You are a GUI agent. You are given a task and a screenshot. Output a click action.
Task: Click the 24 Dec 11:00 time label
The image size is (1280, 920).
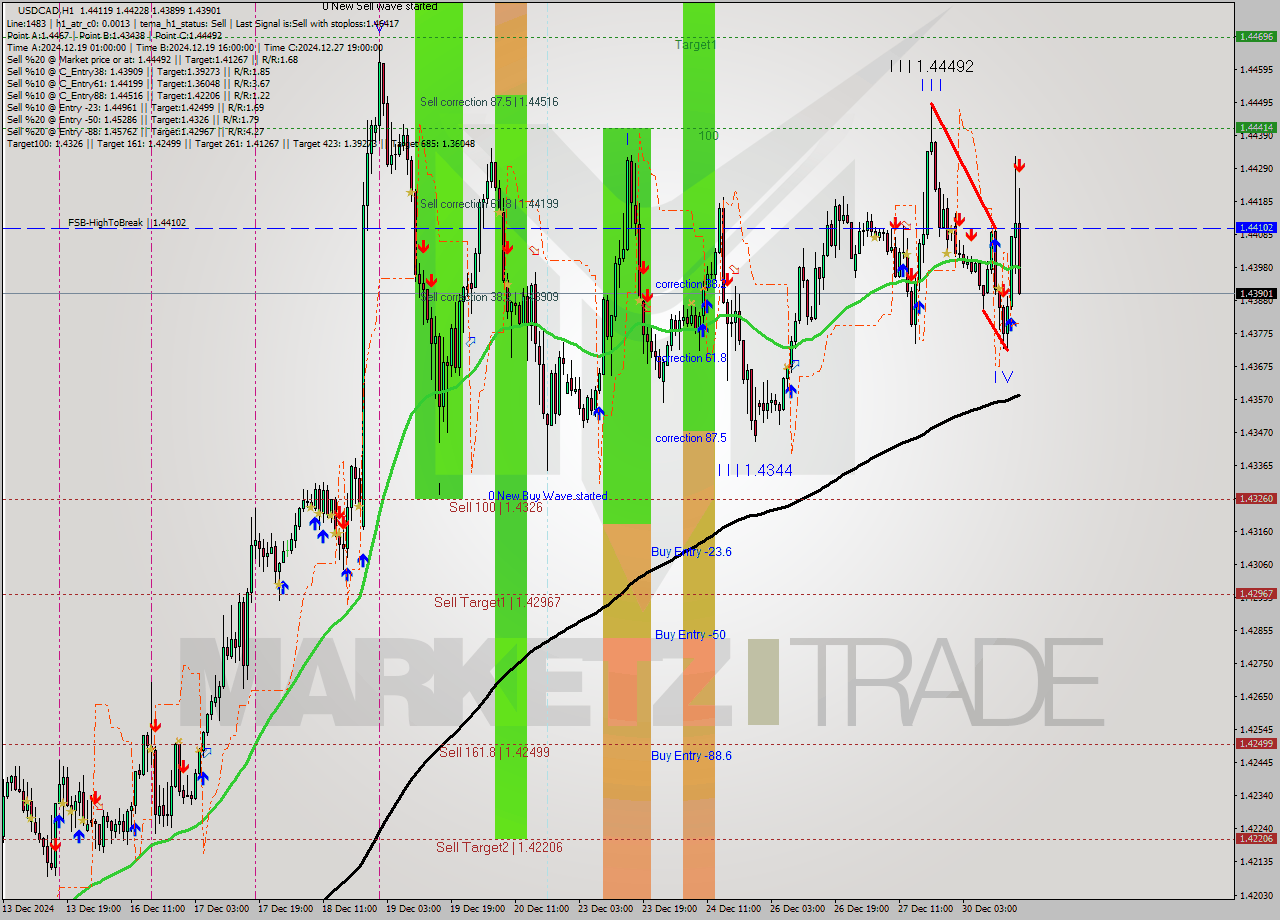coord(733,909)
